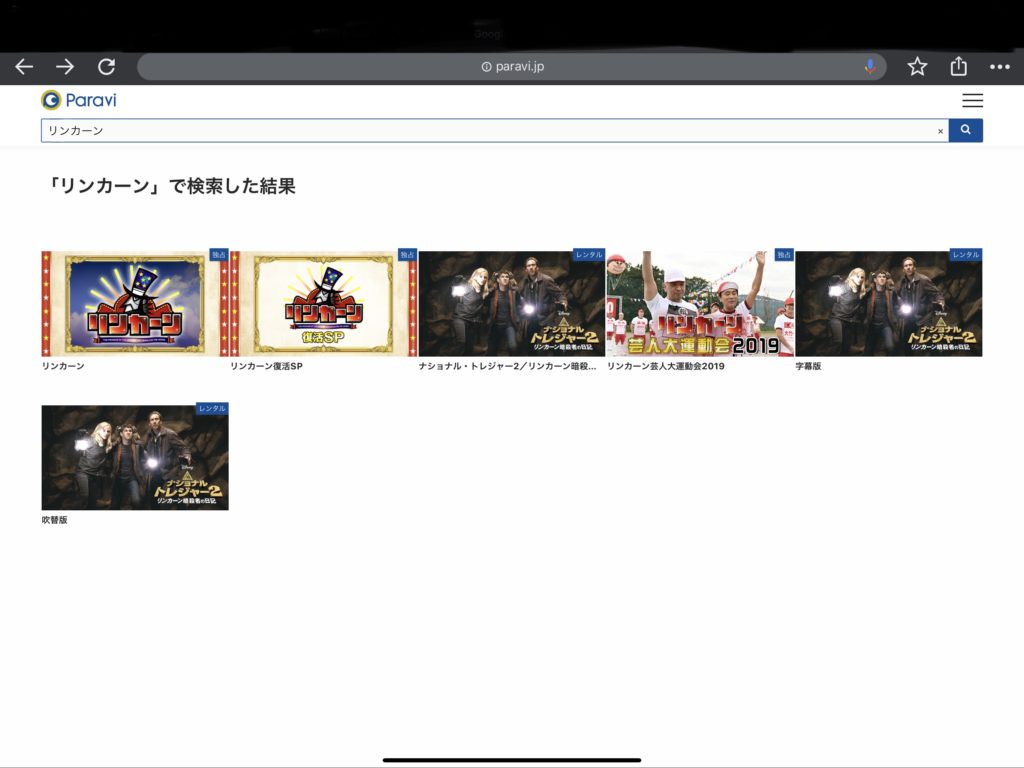Viewport: 1024px width, 768px height.
Task: Click 独占 badge on リンカーン thumbnail
Action: point(219,255)
